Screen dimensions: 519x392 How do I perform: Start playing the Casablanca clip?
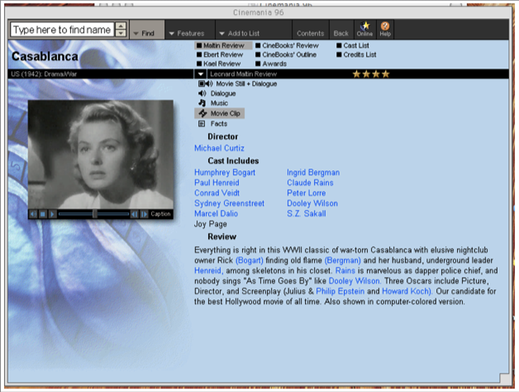52,214
